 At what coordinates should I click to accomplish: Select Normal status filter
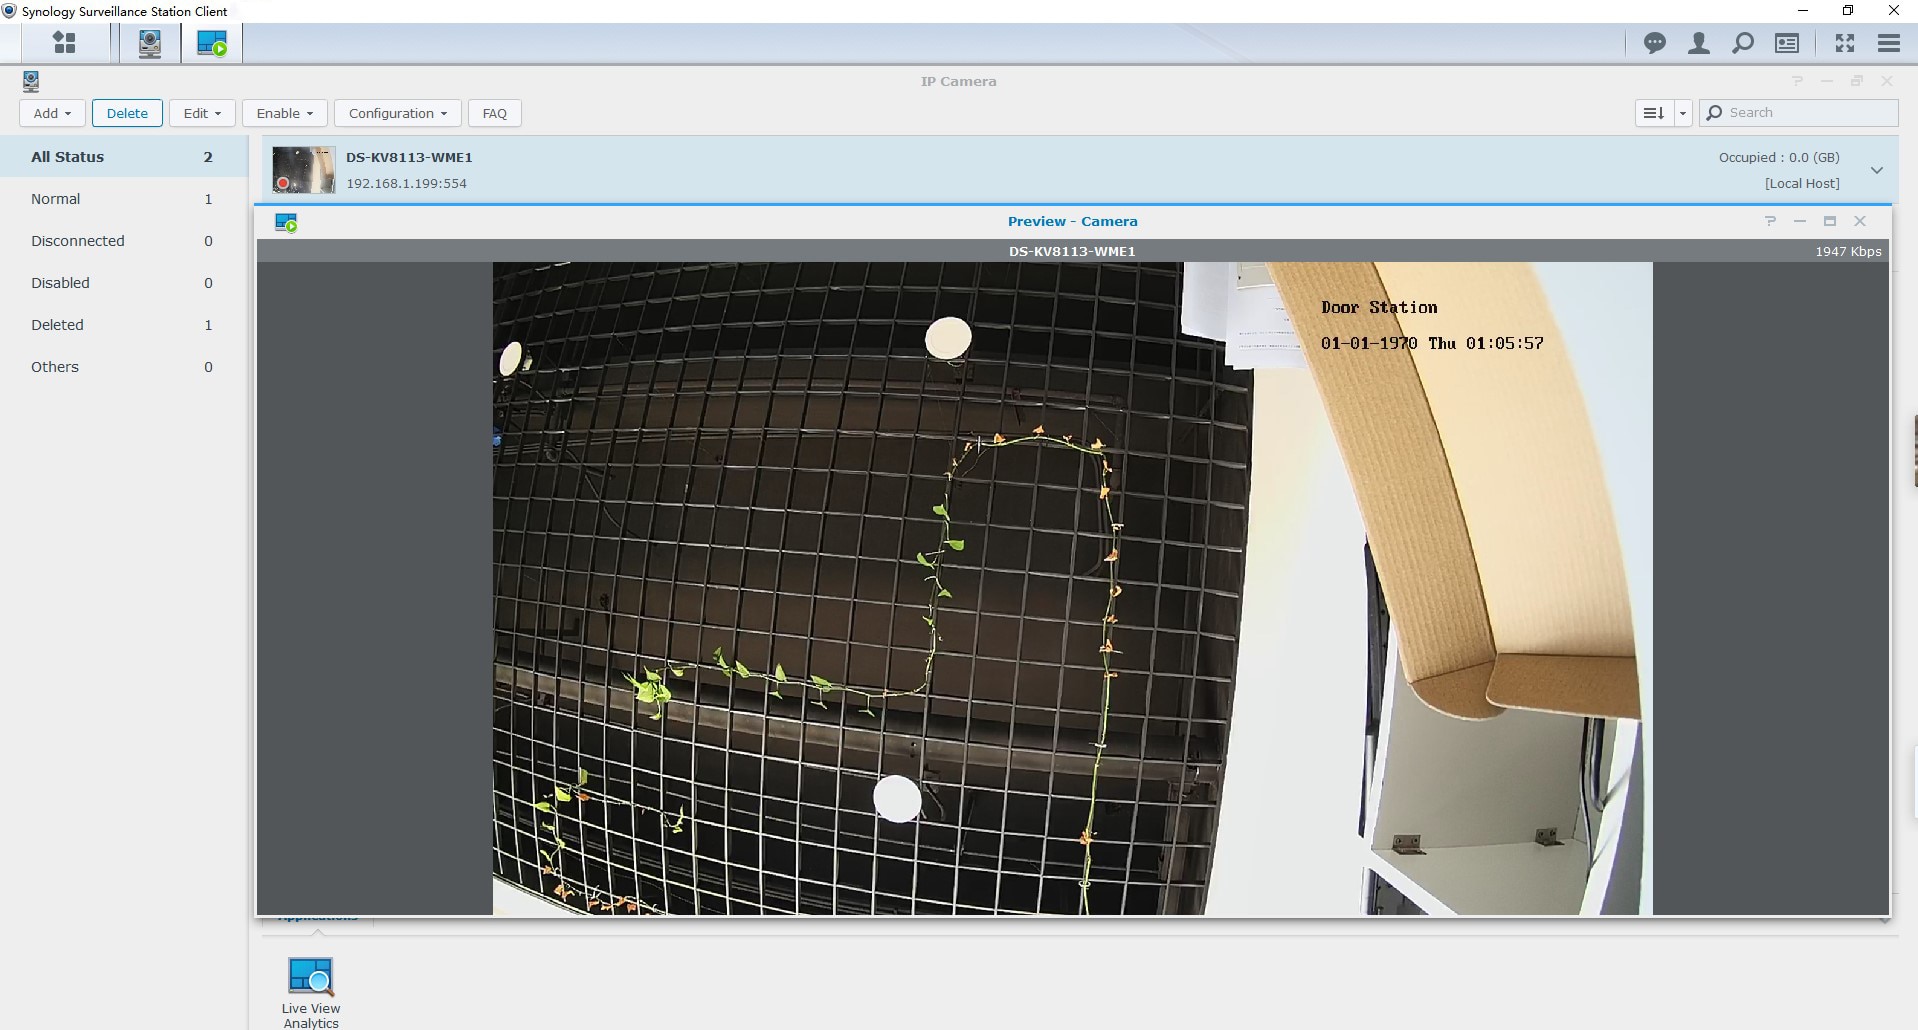pyautogui.click(x=124, y=199)
